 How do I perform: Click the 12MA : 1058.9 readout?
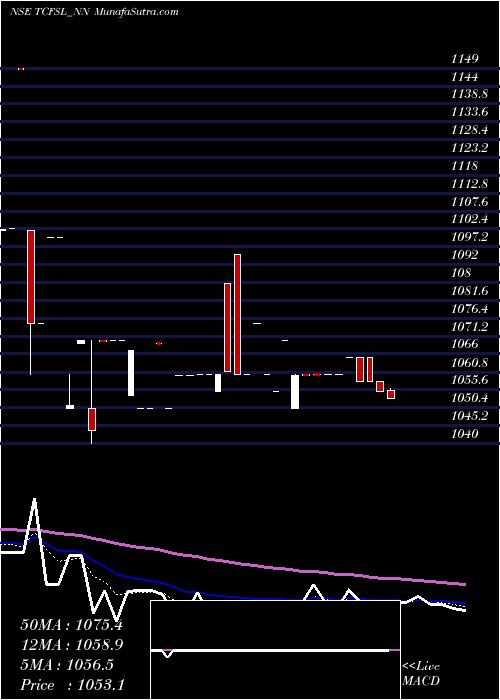(x=71, y=645)
